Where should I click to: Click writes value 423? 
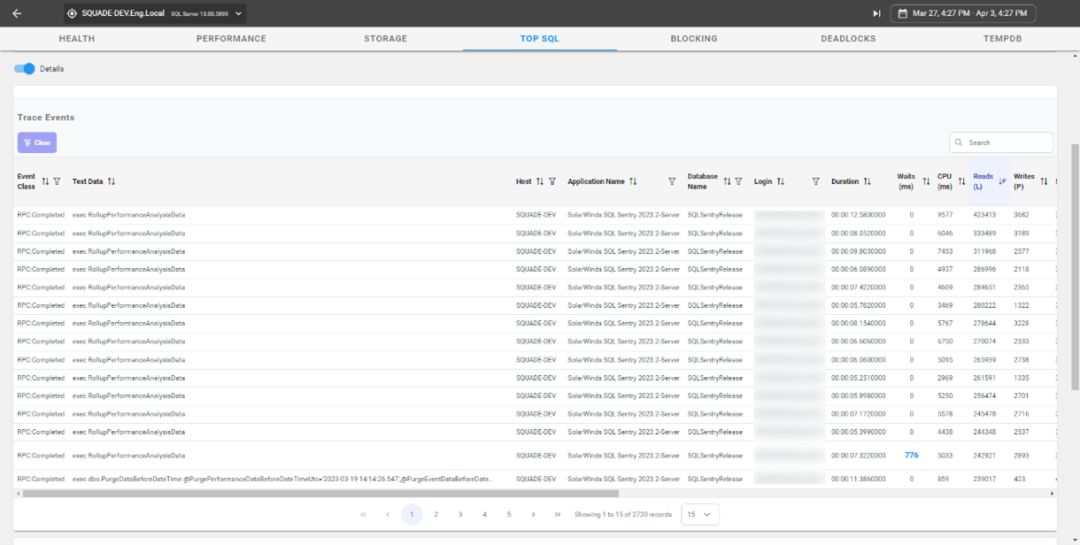pos(1019,478)
